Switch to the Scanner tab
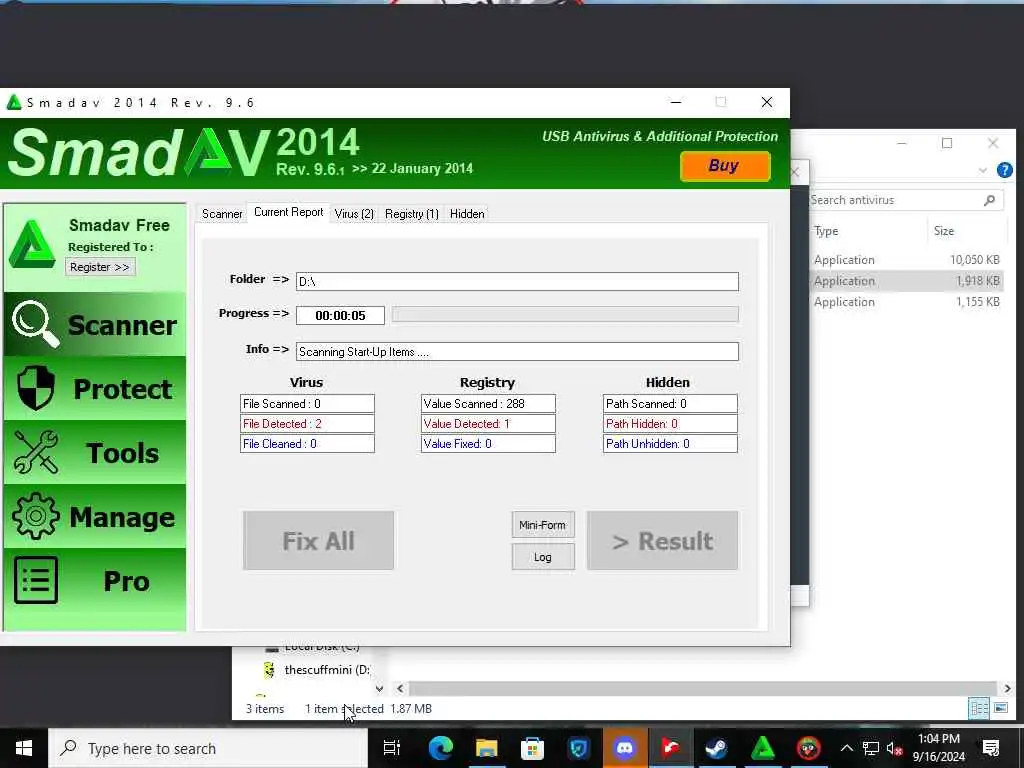 pos(222,214)
